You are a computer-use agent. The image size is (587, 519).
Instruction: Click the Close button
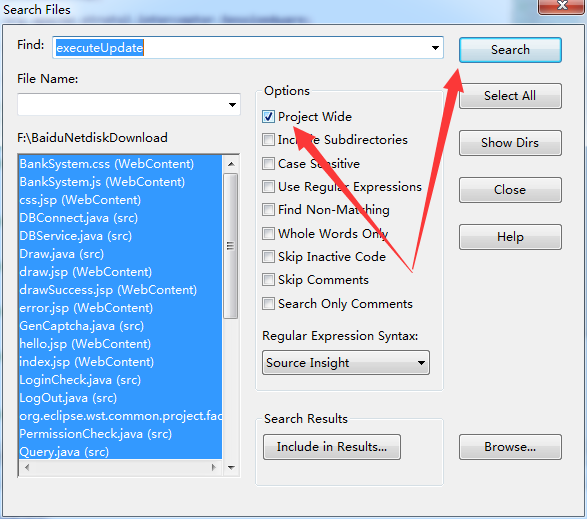[x=510, y=190]
